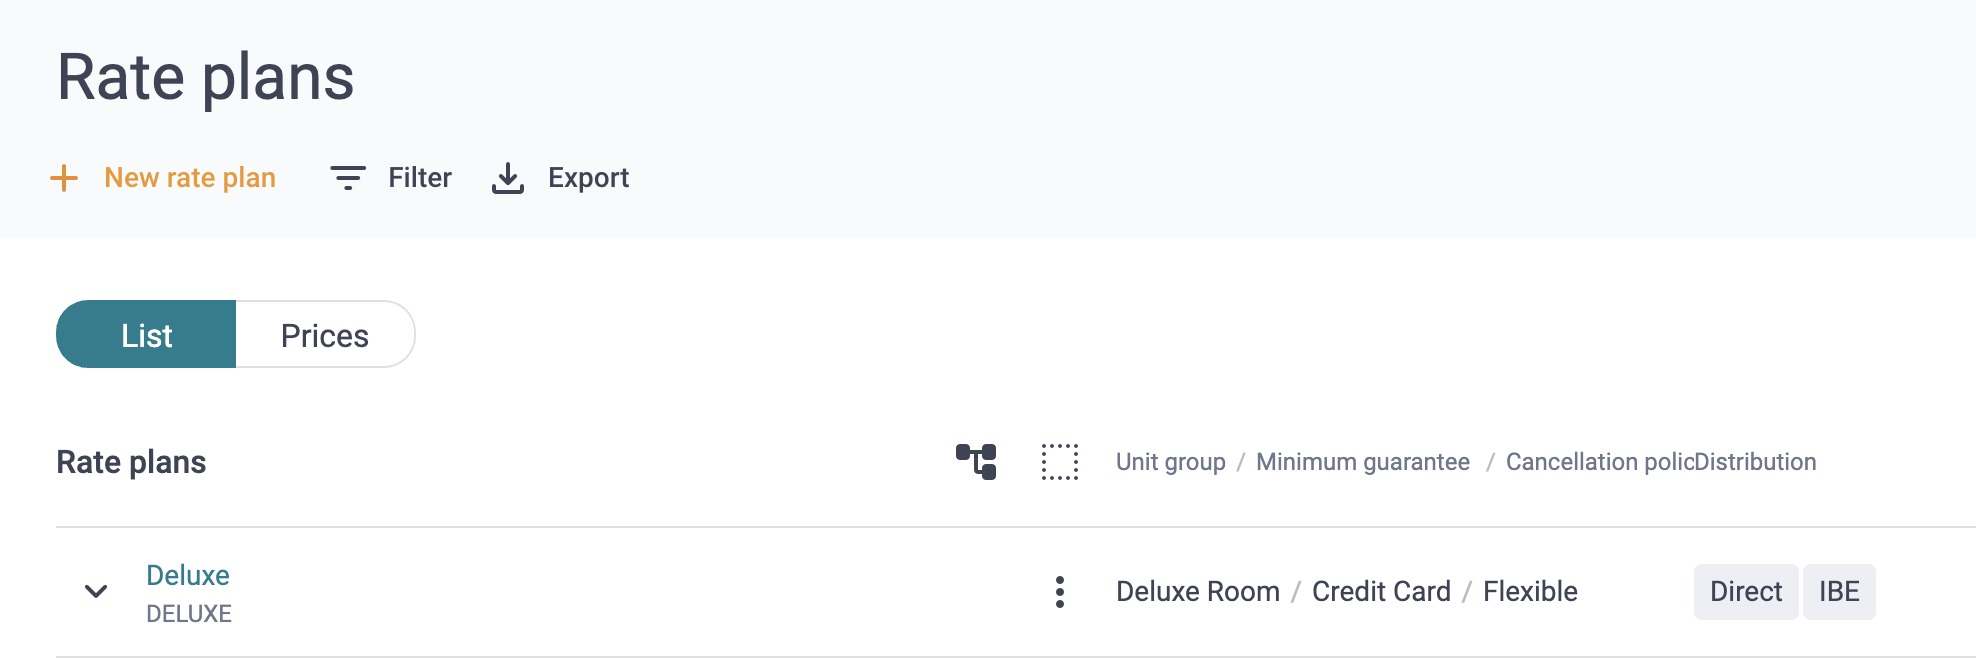The height and width of the screenshot is (658, 1976).
Task: Click the Filter text button
Action: (x=420, y=178)
